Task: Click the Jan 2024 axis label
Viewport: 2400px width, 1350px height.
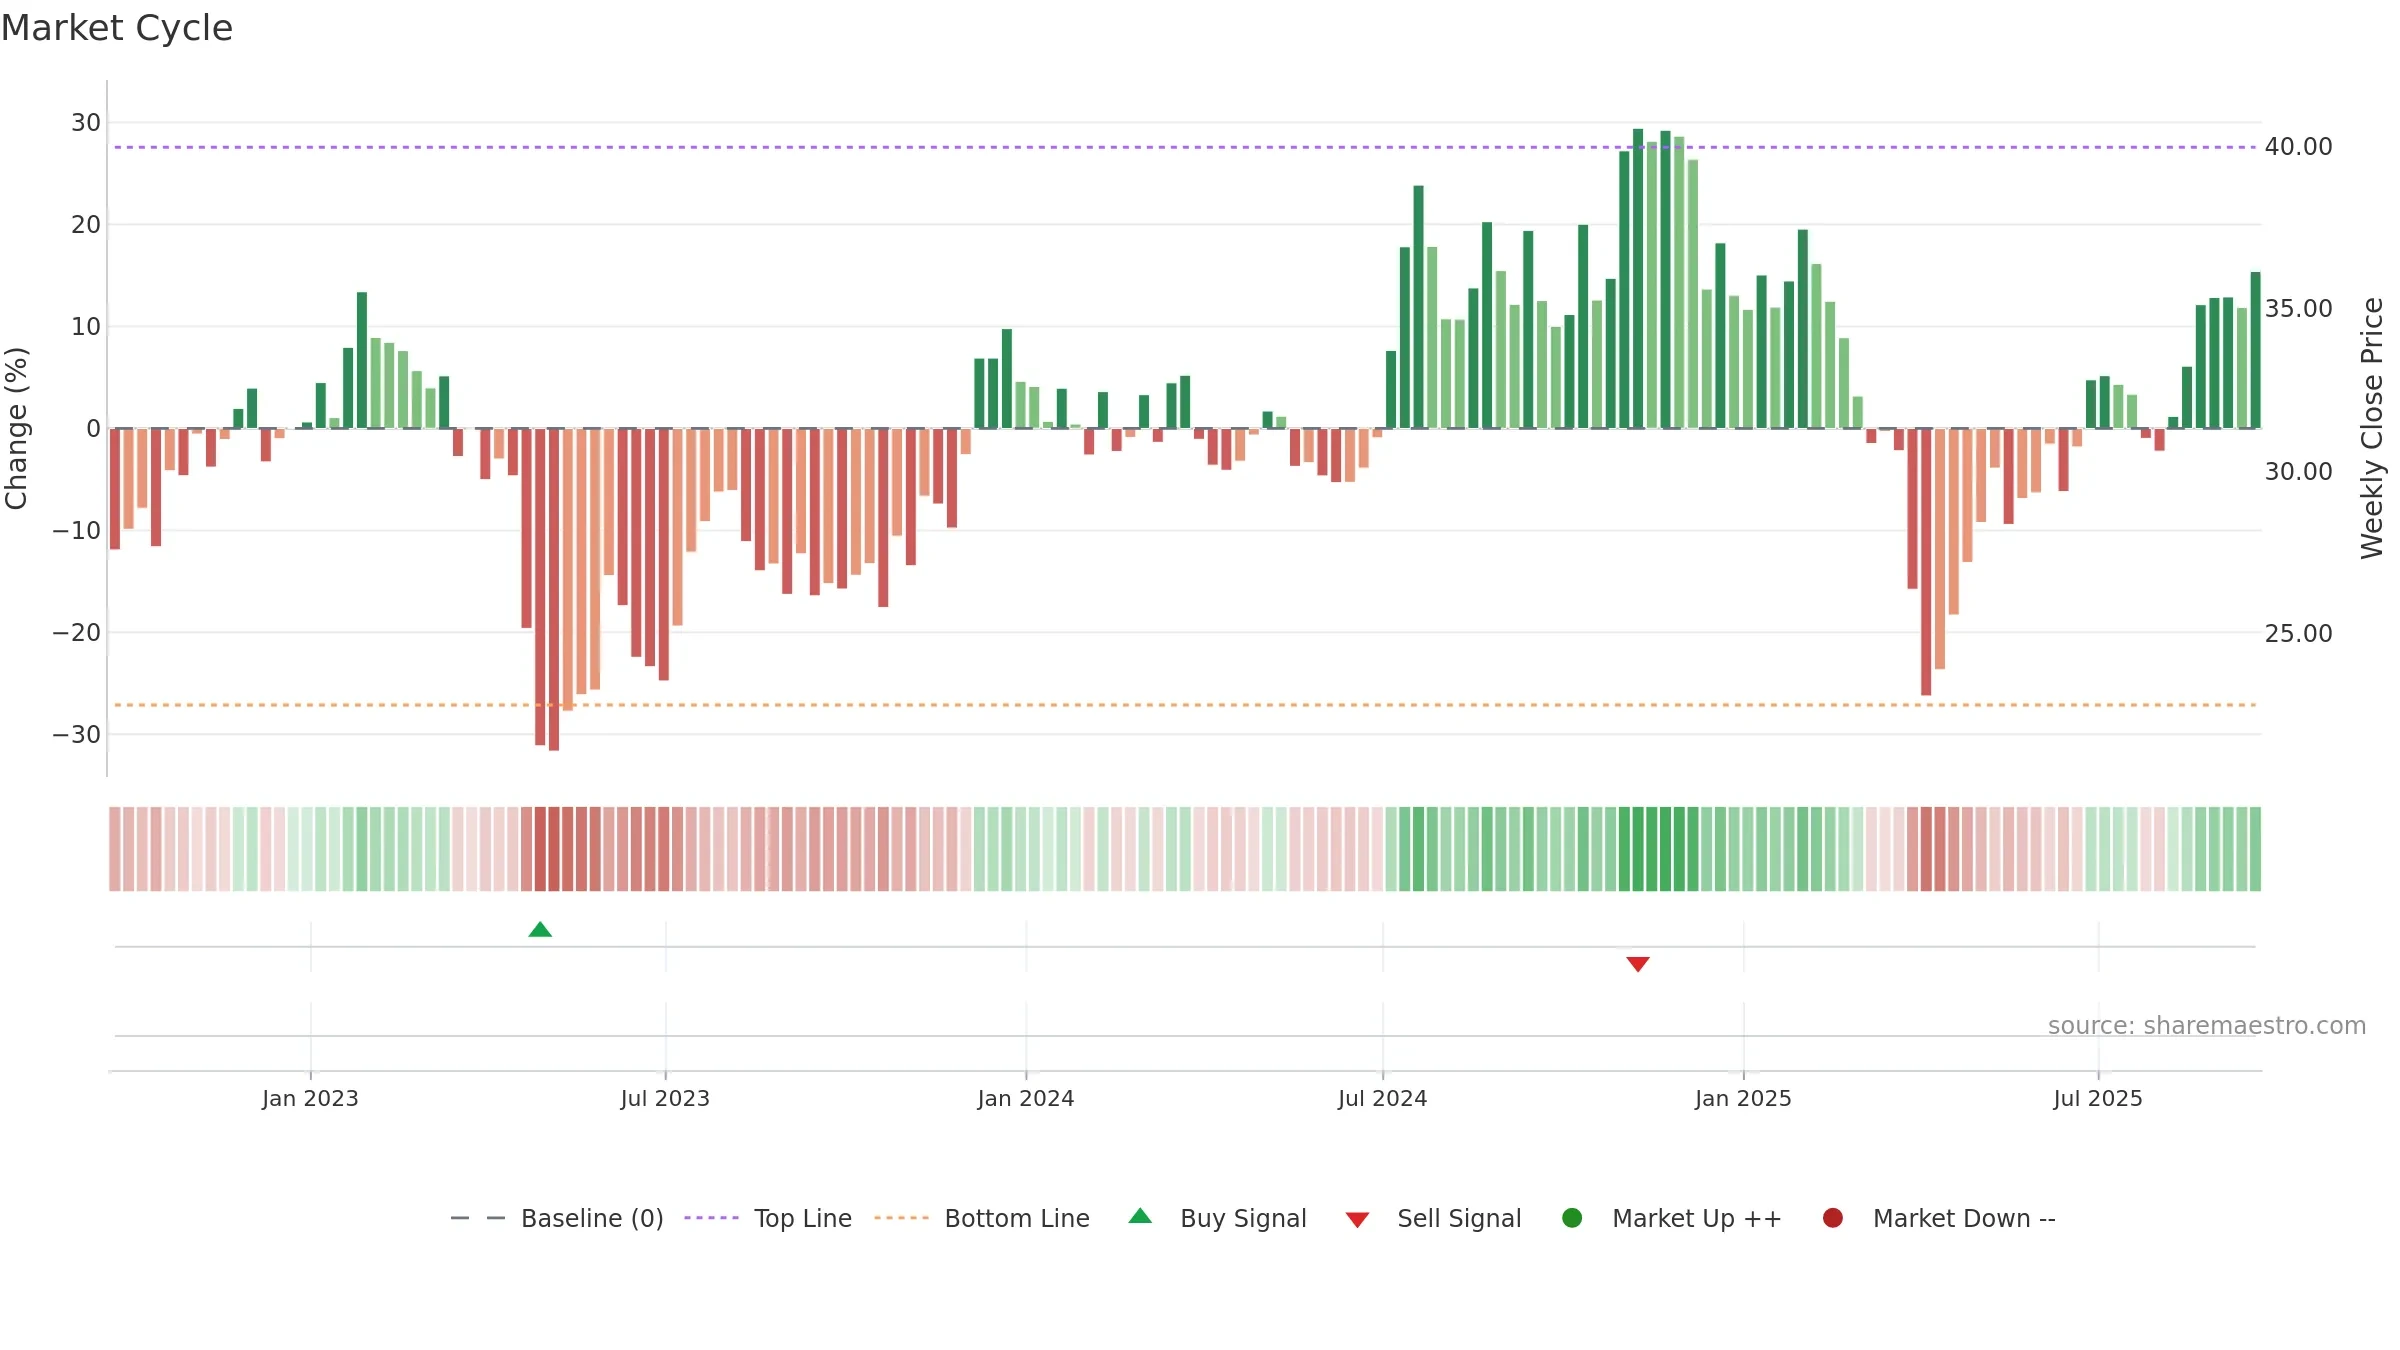Action: point(1026,1099)
